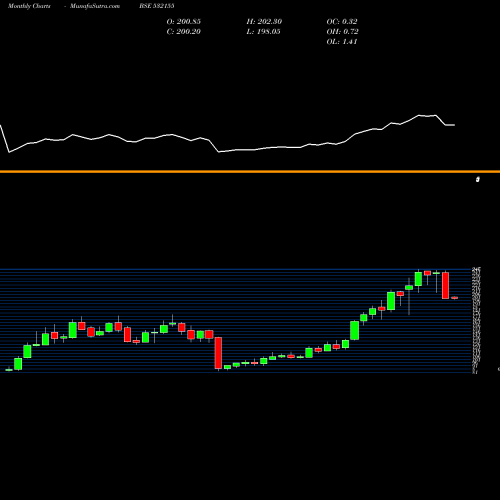Click the MunafaSutra.com label
Image resolution: width=500 pixels, height=500 pixels.
click(95, 6)
